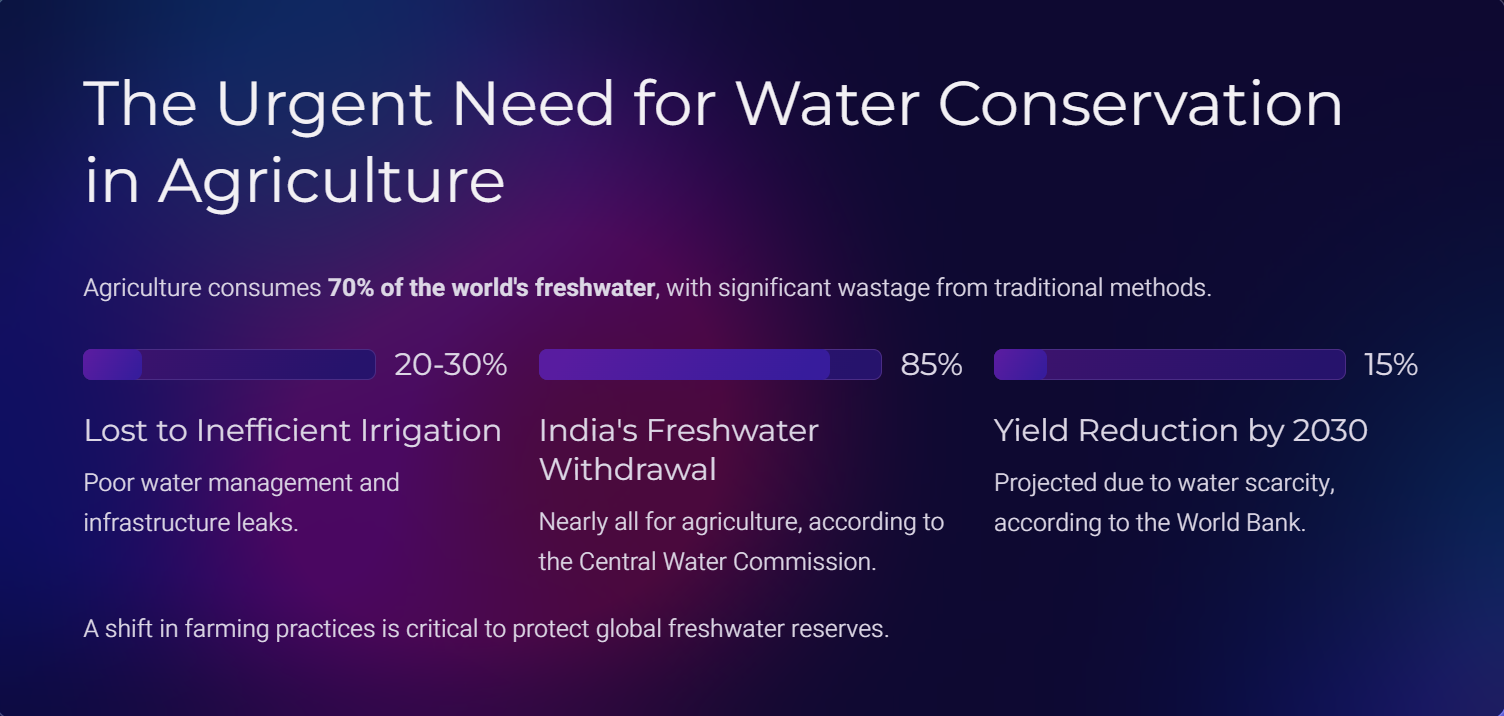Select the "85%" percentage label
This screenshot has height=716, width=1504.
coord(931,365)
